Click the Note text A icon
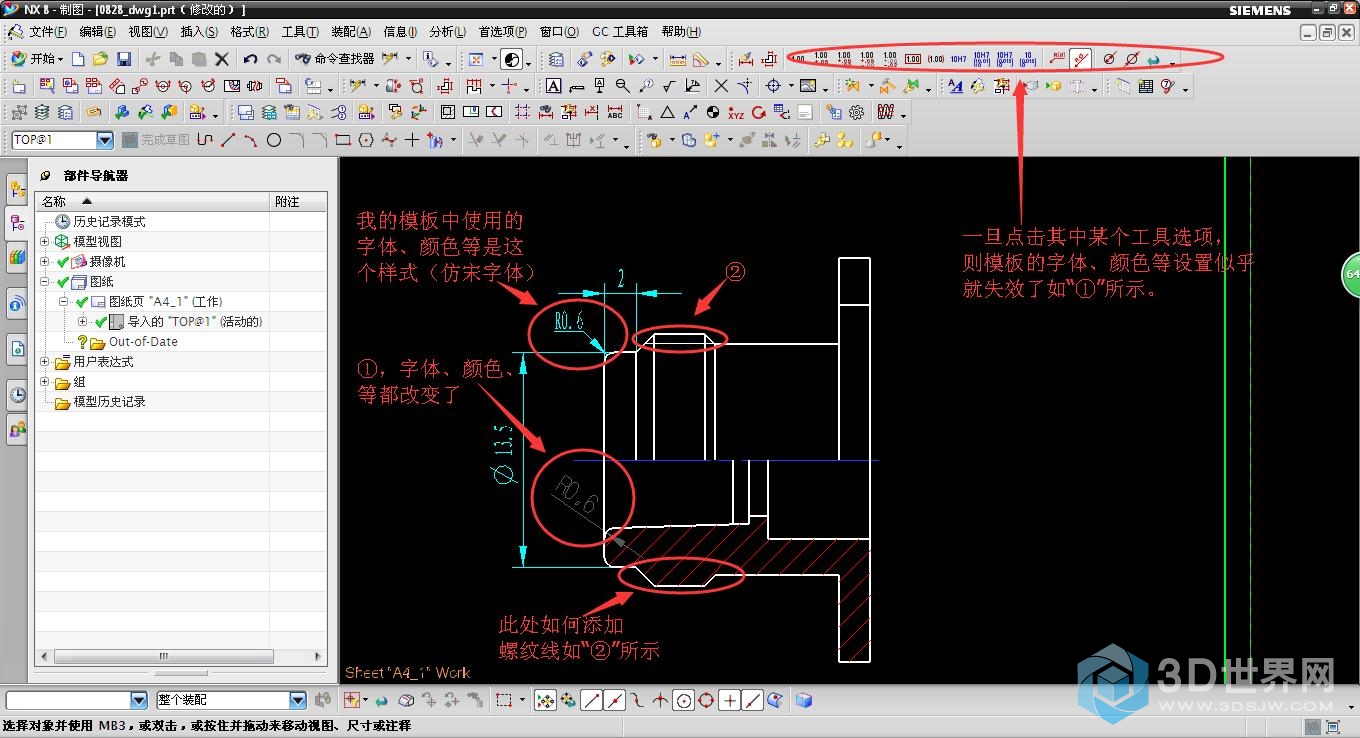Screen dimensions: 1360x738 click(553, 86)
